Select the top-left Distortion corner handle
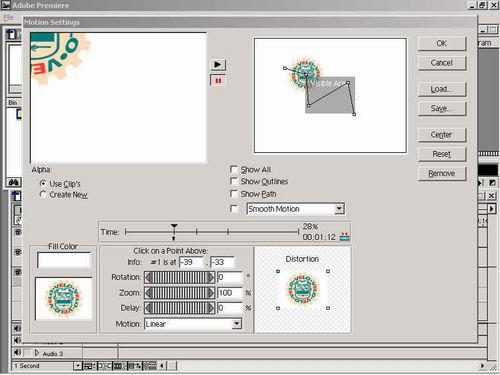Image resolution: width=500 pixels, height=375 pixels. (x=278, y=271)
